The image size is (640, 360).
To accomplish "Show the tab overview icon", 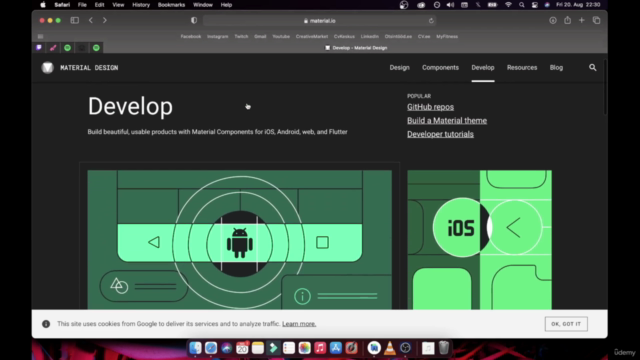I will tap(596, 20).
